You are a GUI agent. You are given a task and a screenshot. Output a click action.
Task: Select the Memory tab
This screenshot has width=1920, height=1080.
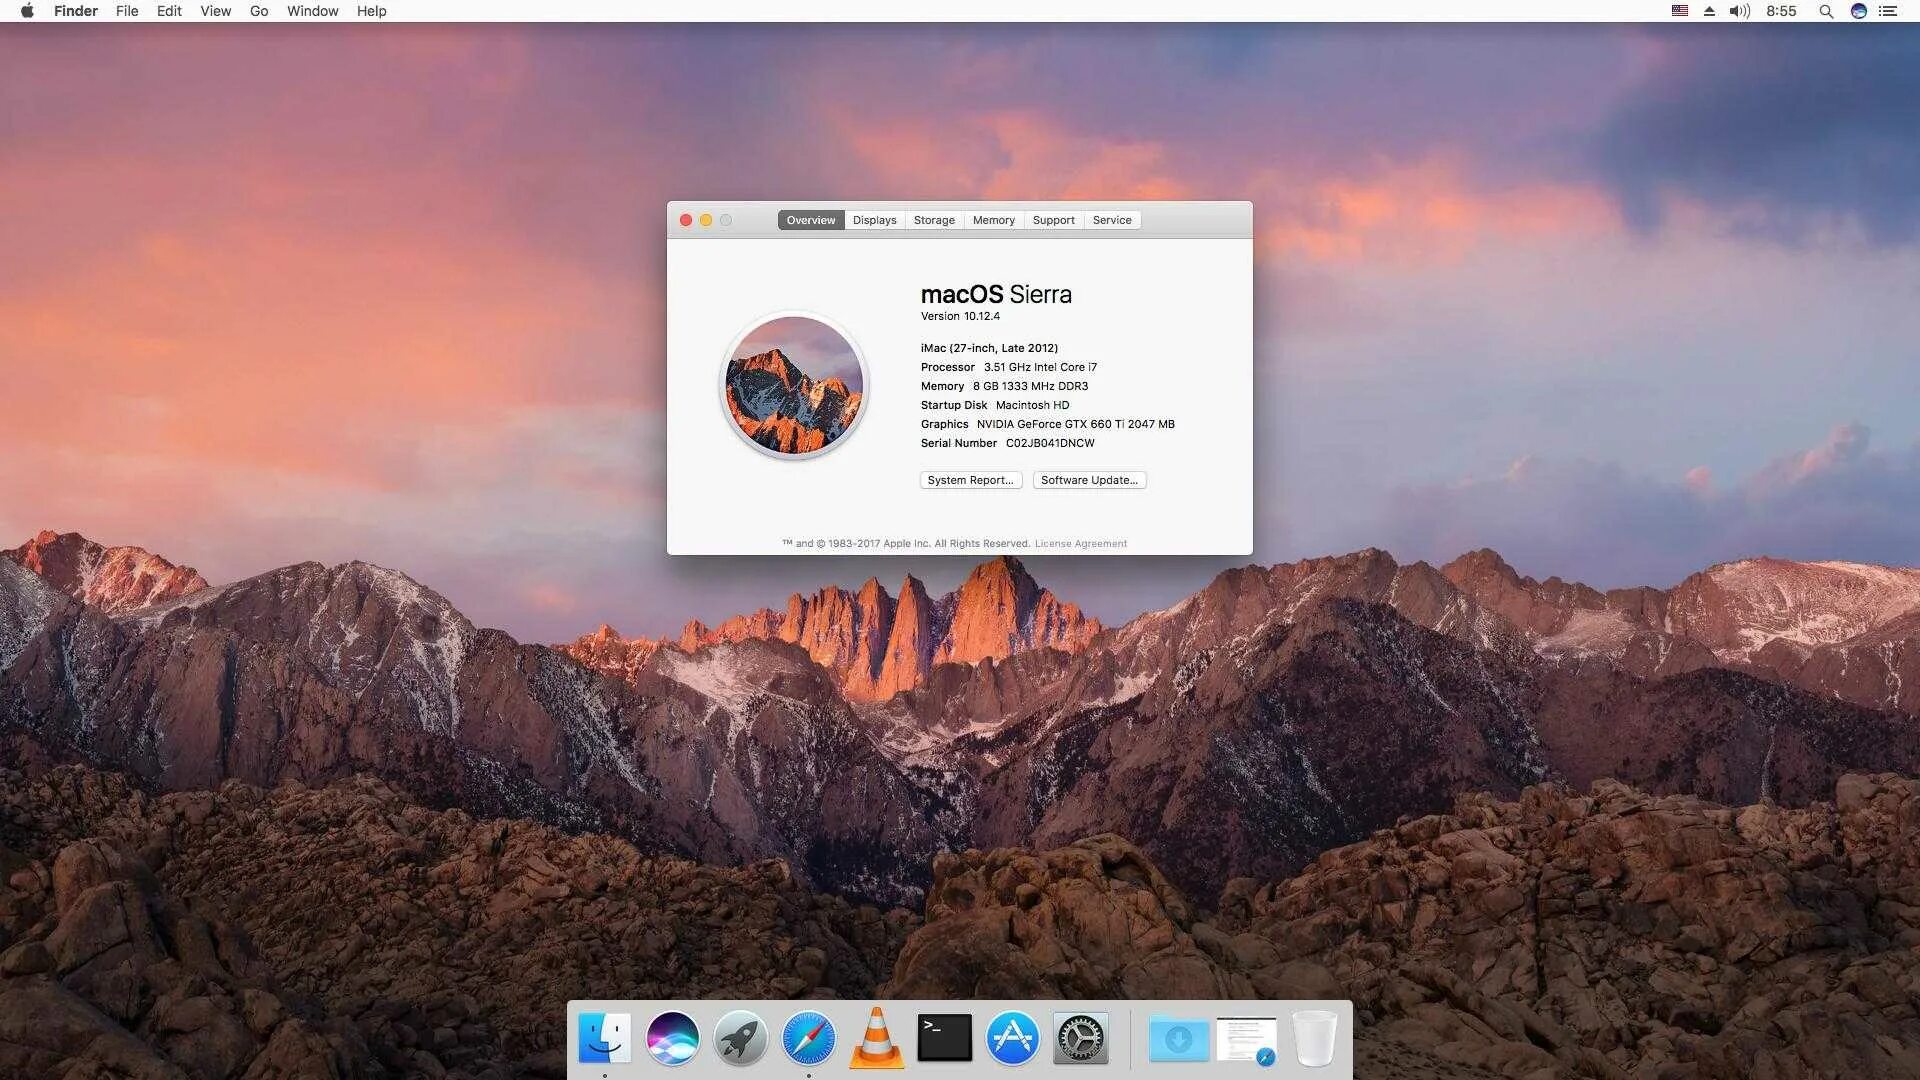(x=993, y=219)
